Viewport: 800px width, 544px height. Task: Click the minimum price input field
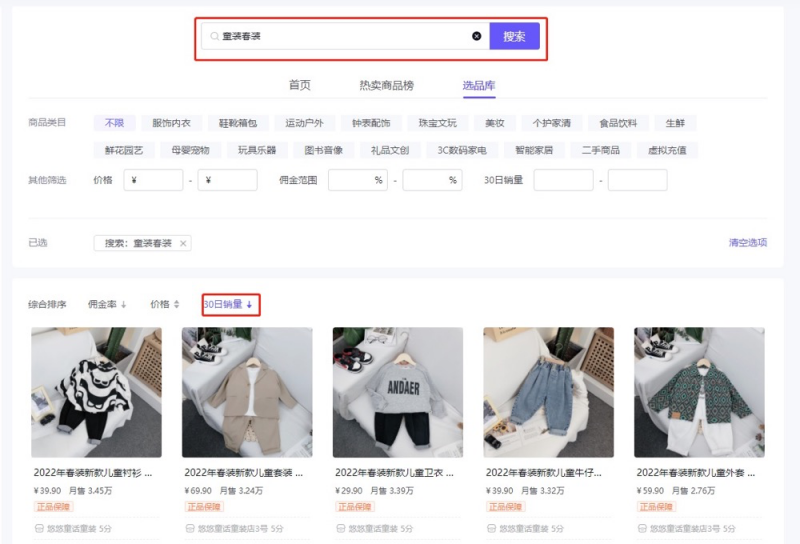click(x=153, y=180)
